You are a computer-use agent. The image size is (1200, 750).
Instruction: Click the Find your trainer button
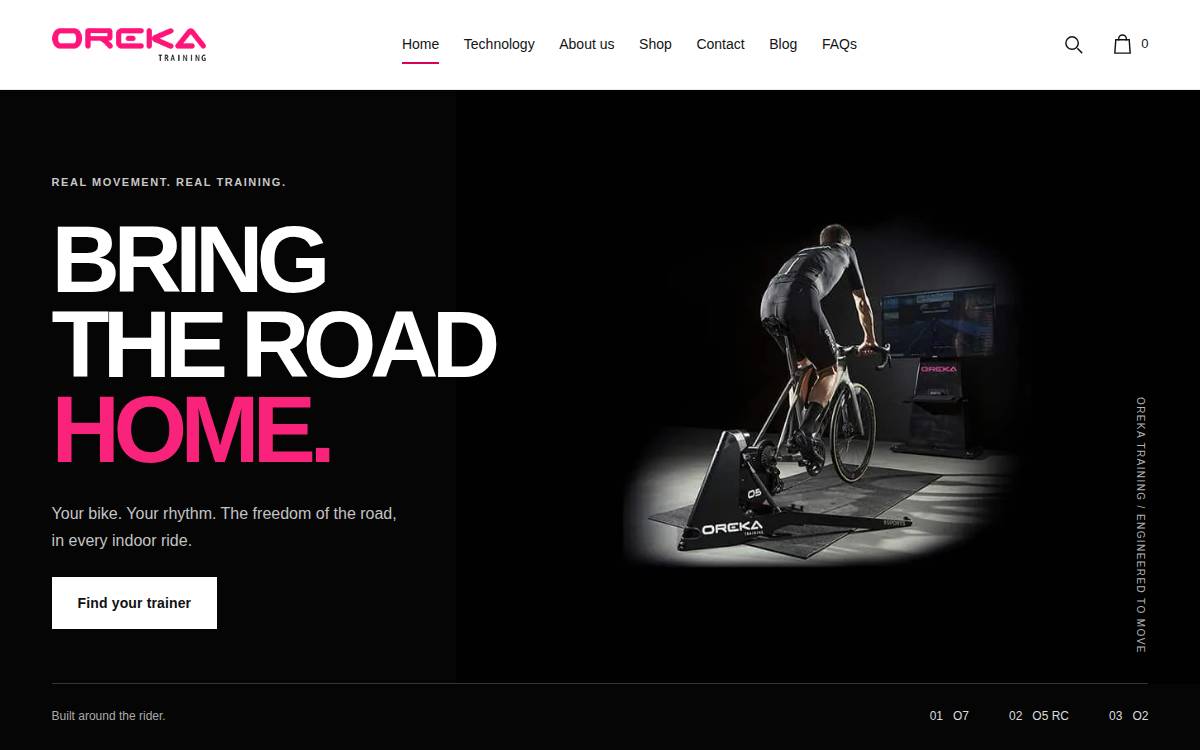[134, 603]
